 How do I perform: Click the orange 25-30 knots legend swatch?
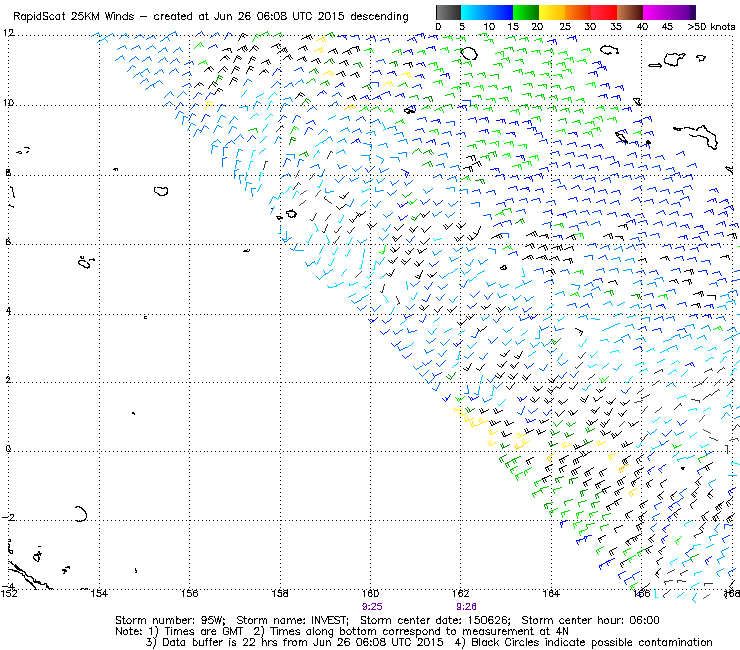(x=578, y=12)
